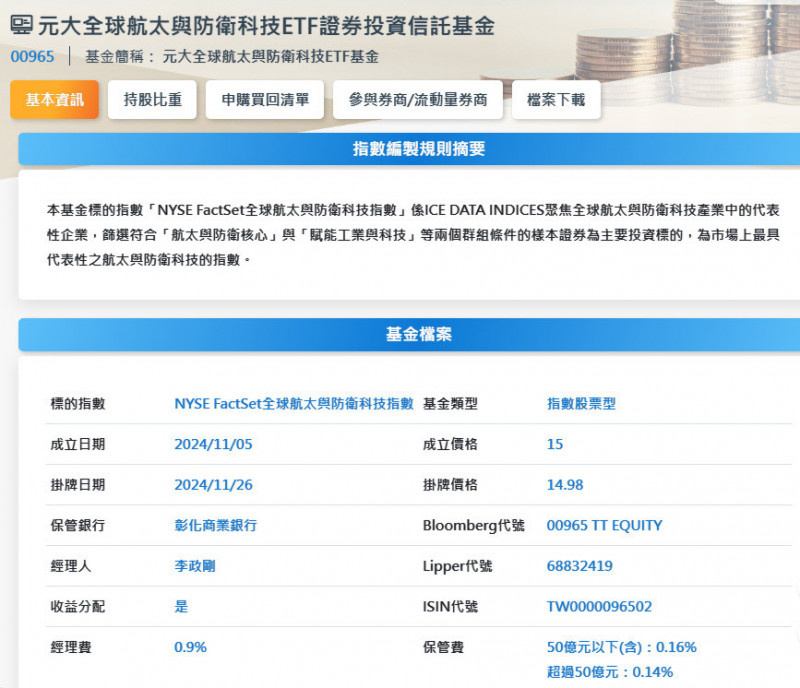Click fund manager name 李政剛

click(195, 566)
